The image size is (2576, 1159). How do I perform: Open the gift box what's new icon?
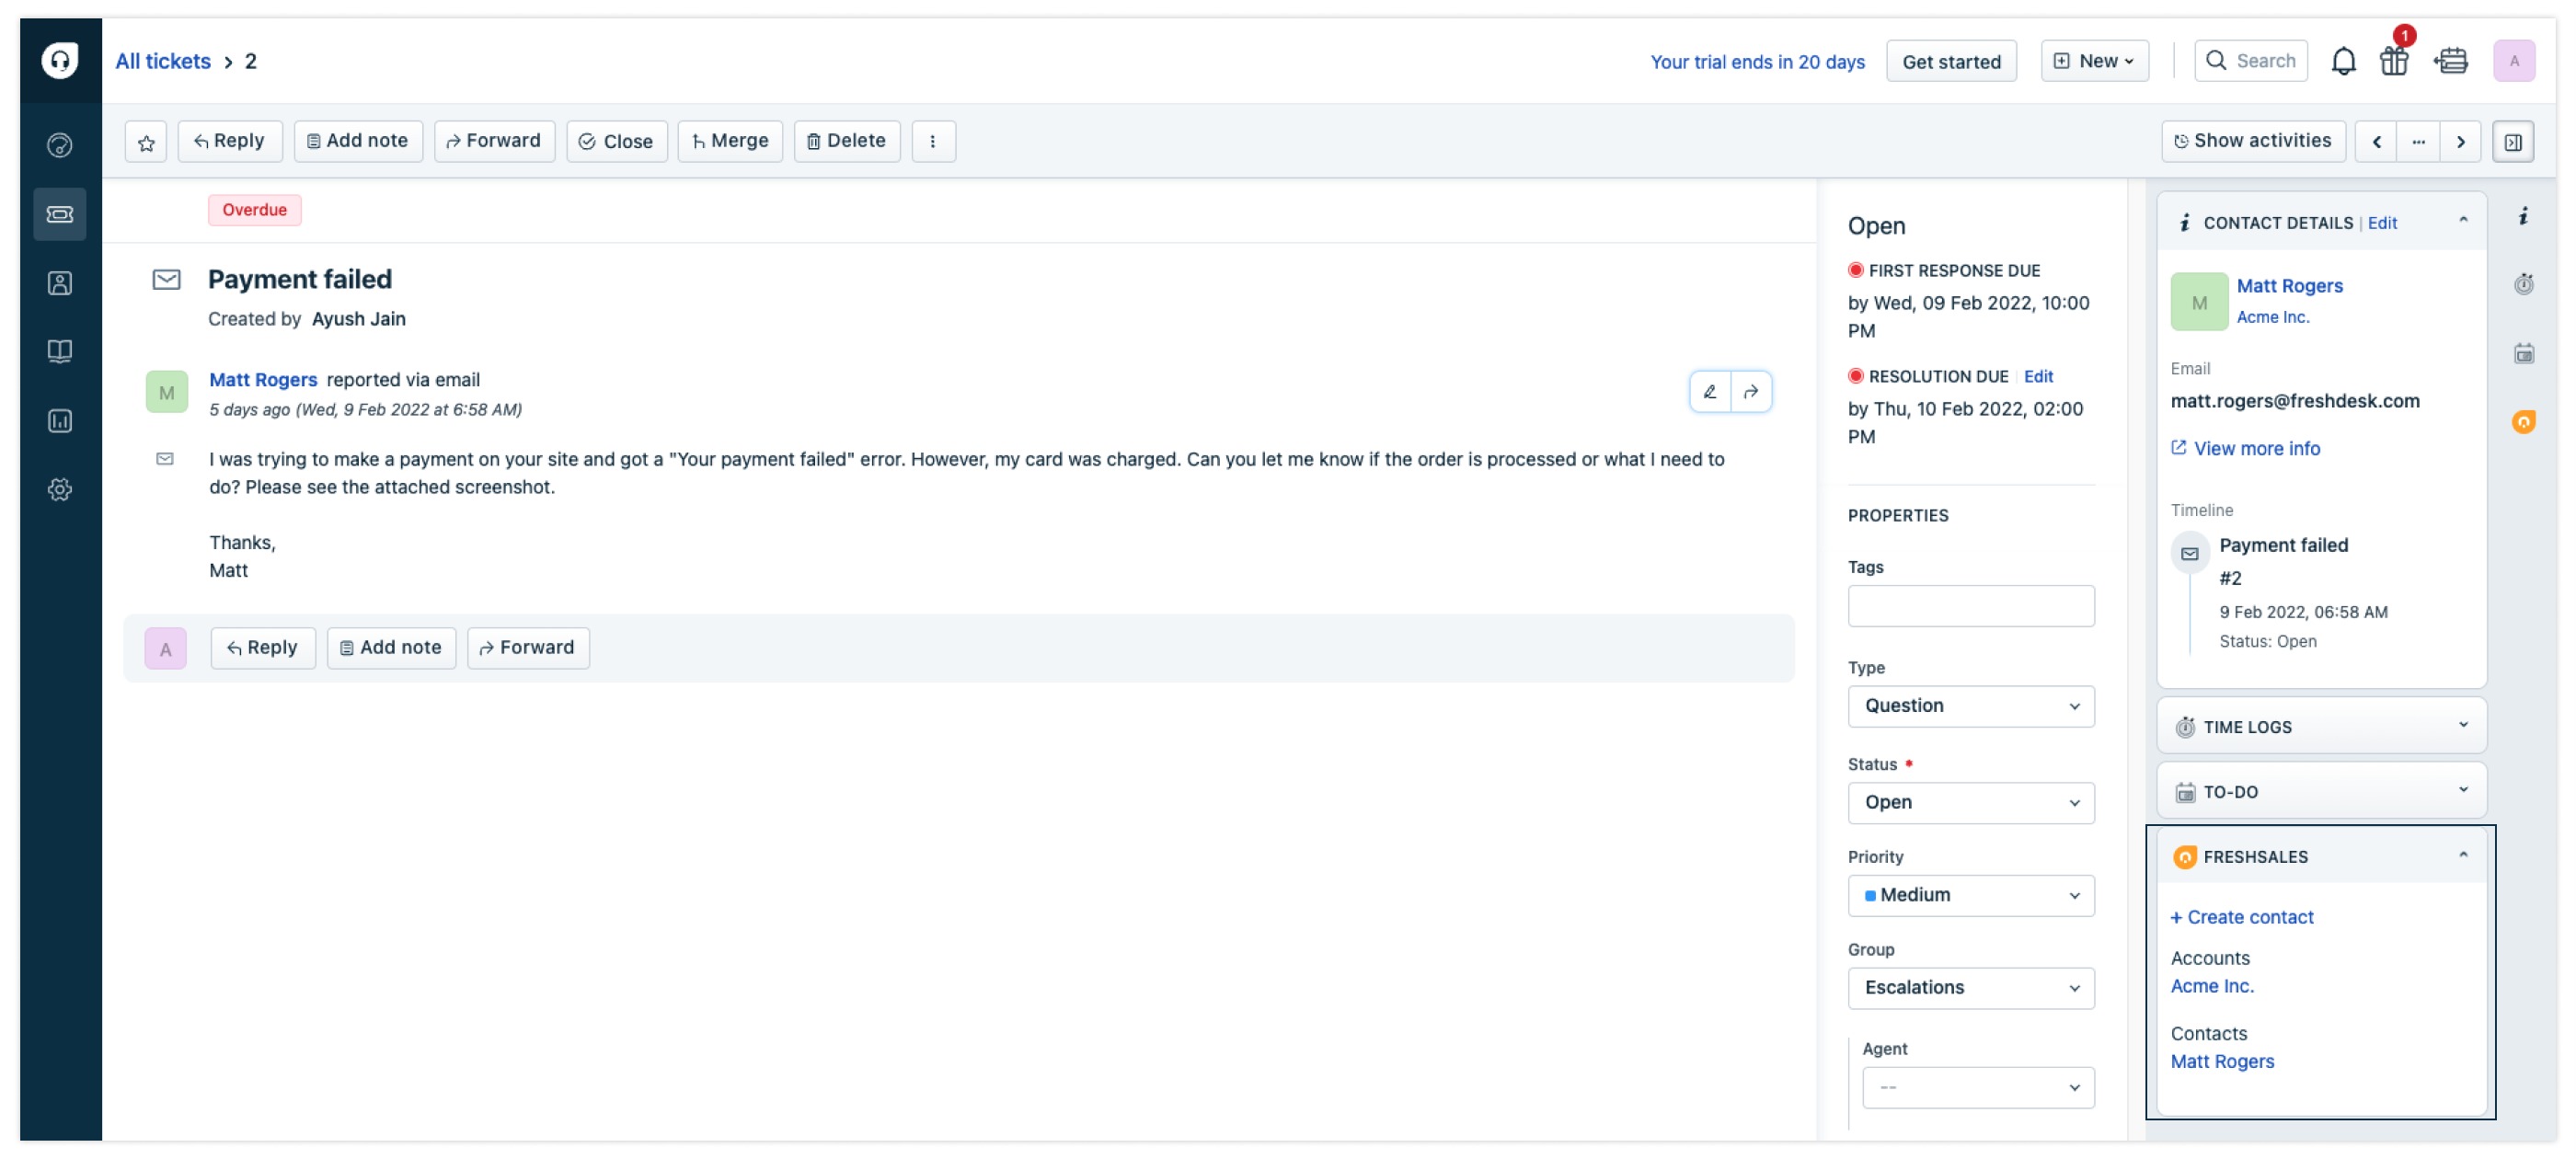(2393, 62)
